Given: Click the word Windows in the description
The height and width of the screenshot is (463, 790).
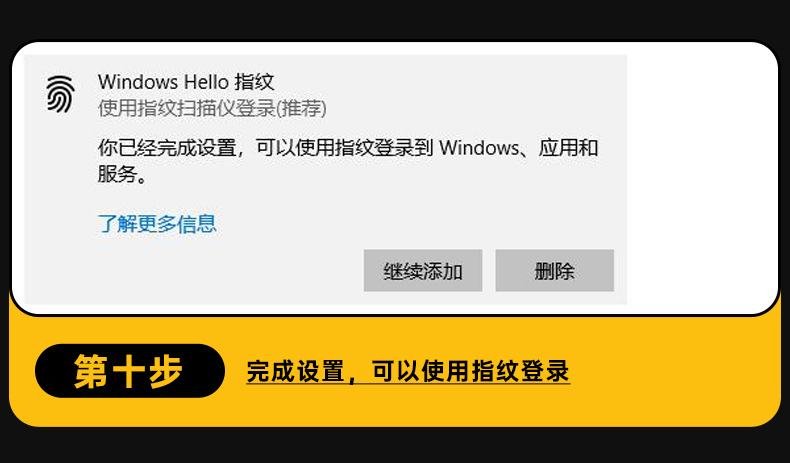Looking at the screenshot, I should click(479, 148).
